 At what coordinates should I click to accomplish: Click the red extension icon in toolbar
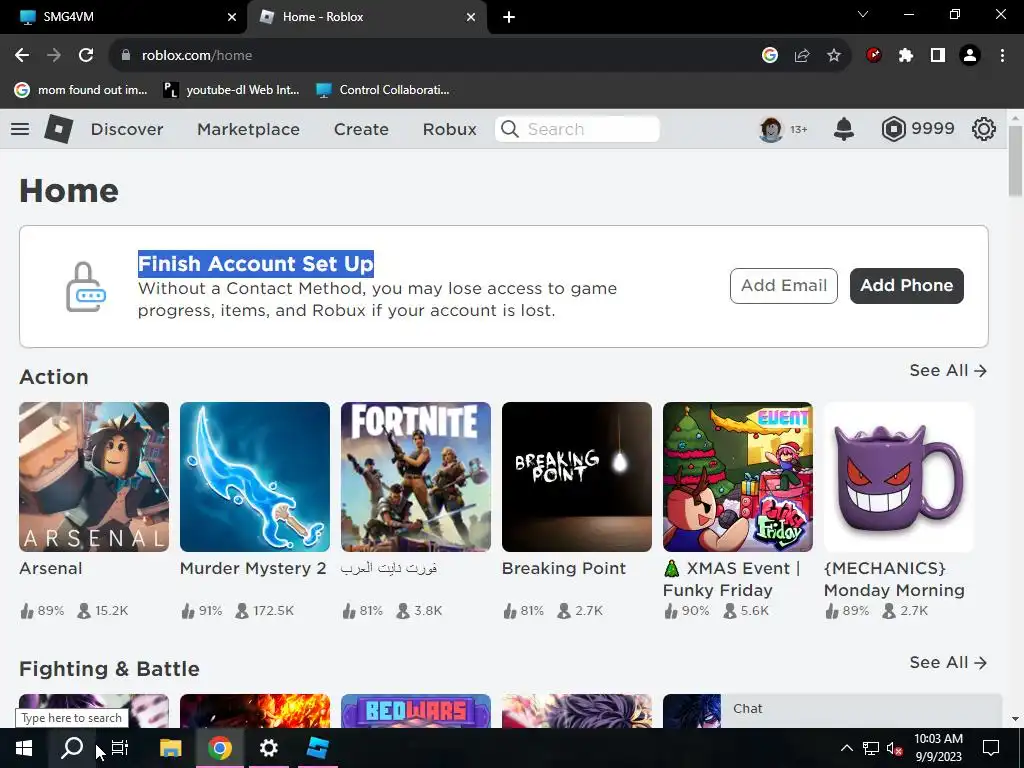click(874, 56)
